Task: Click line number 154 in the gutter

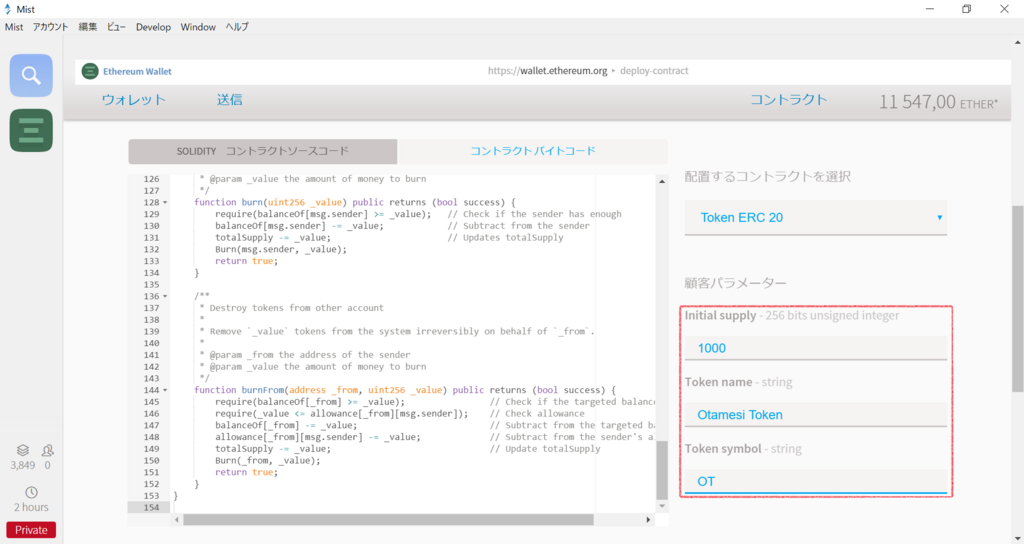Action: click(152, 507)
